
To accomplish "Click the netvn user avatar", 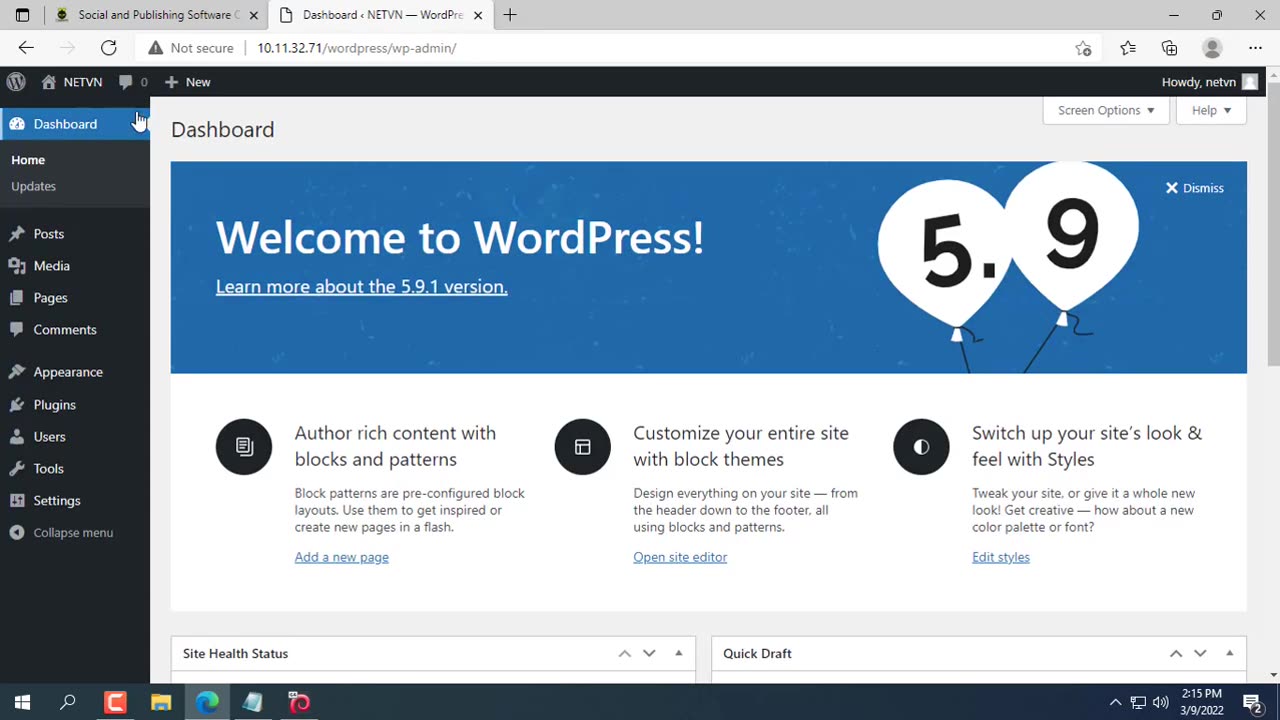I will [1250, 82].
